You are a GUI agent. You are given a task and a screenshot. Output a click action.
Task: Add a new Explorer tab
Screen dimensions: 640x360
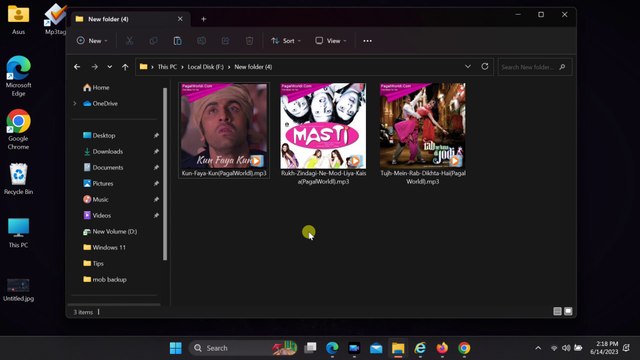pyautogui.click(x=203, y=19)
